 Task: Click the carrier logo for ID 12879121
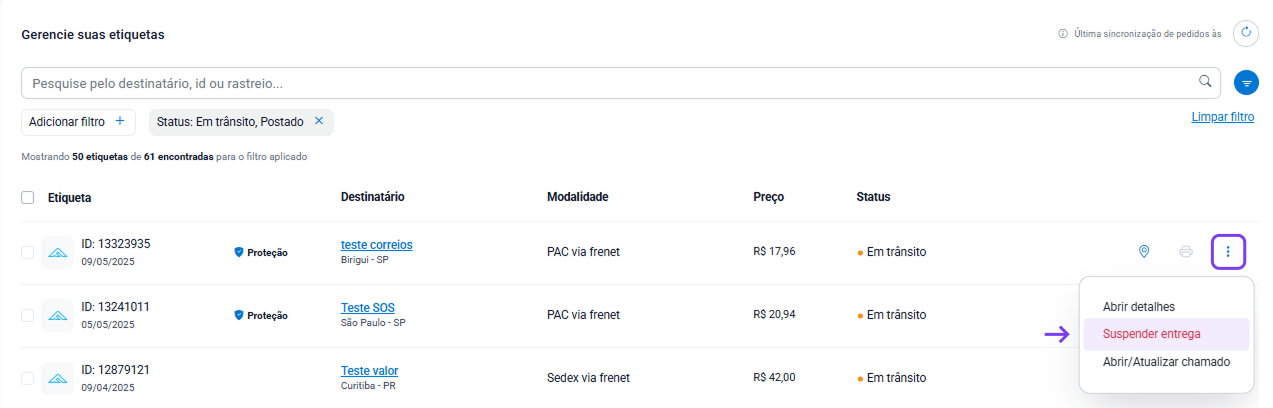[x=57, y=378]
